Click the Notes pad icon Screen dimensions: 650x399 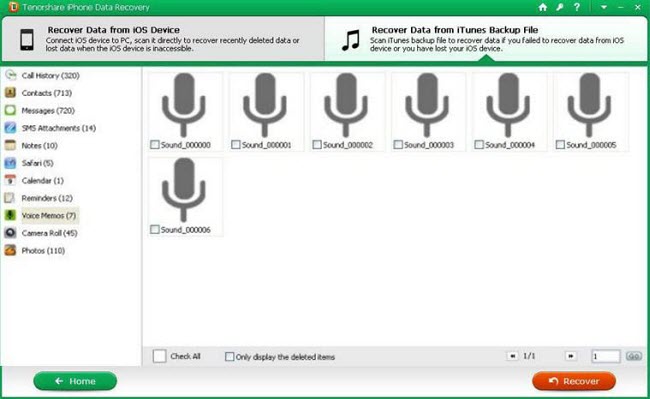click(x=10, y=145)
